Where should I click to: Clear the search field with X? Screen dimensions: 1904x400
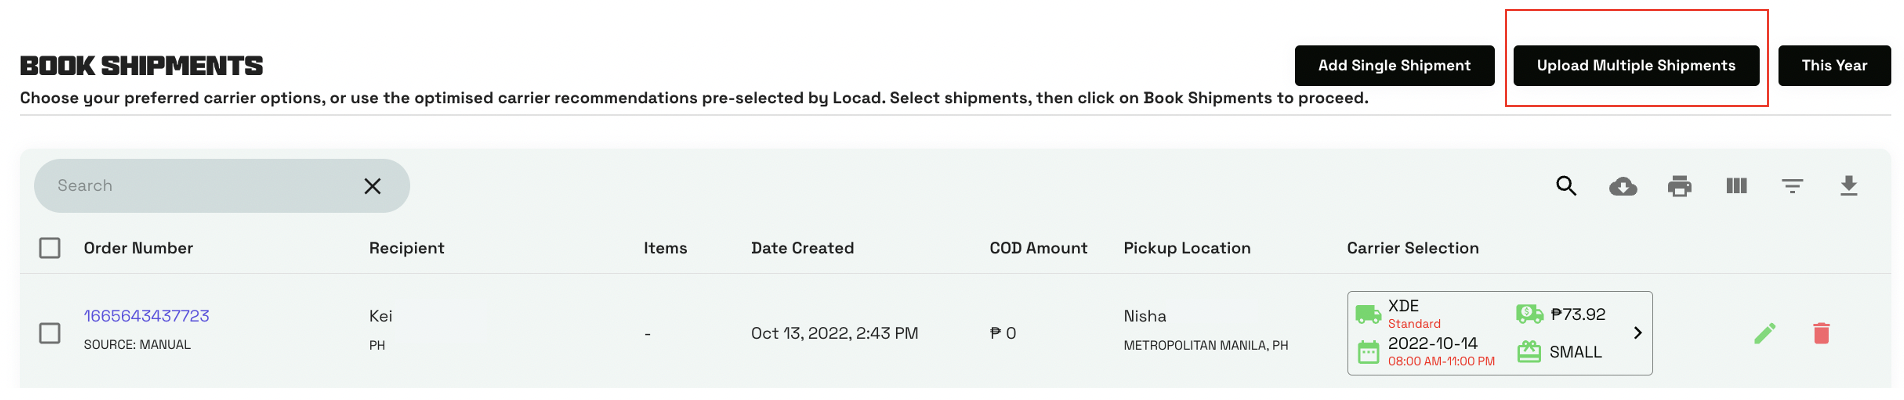pyautogui.click(x=372, y=186)
